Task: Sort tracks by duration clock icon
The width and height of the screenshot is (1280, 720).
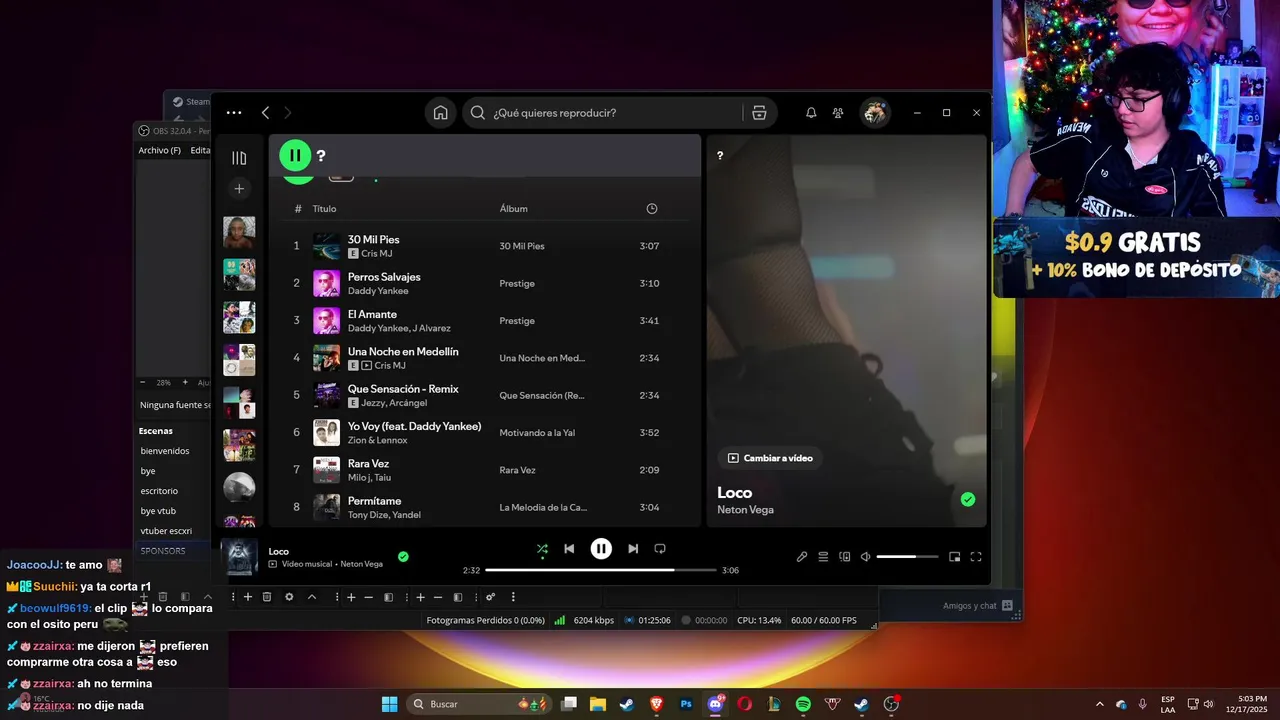Action: pos(652,209)
